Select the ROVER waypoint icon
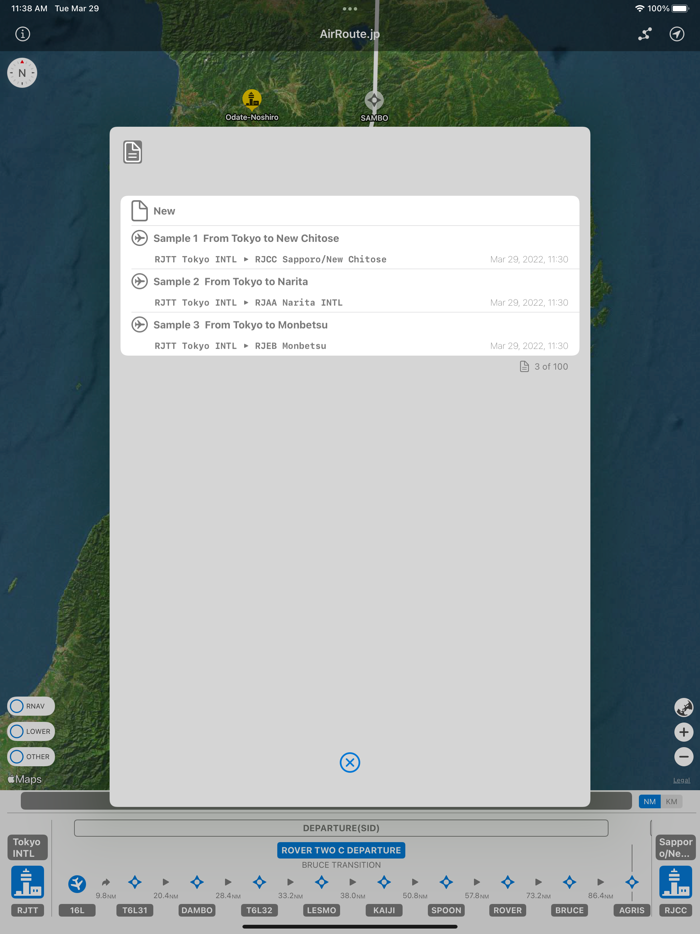Viewport: 700px width, 934px height. [508, 882]
